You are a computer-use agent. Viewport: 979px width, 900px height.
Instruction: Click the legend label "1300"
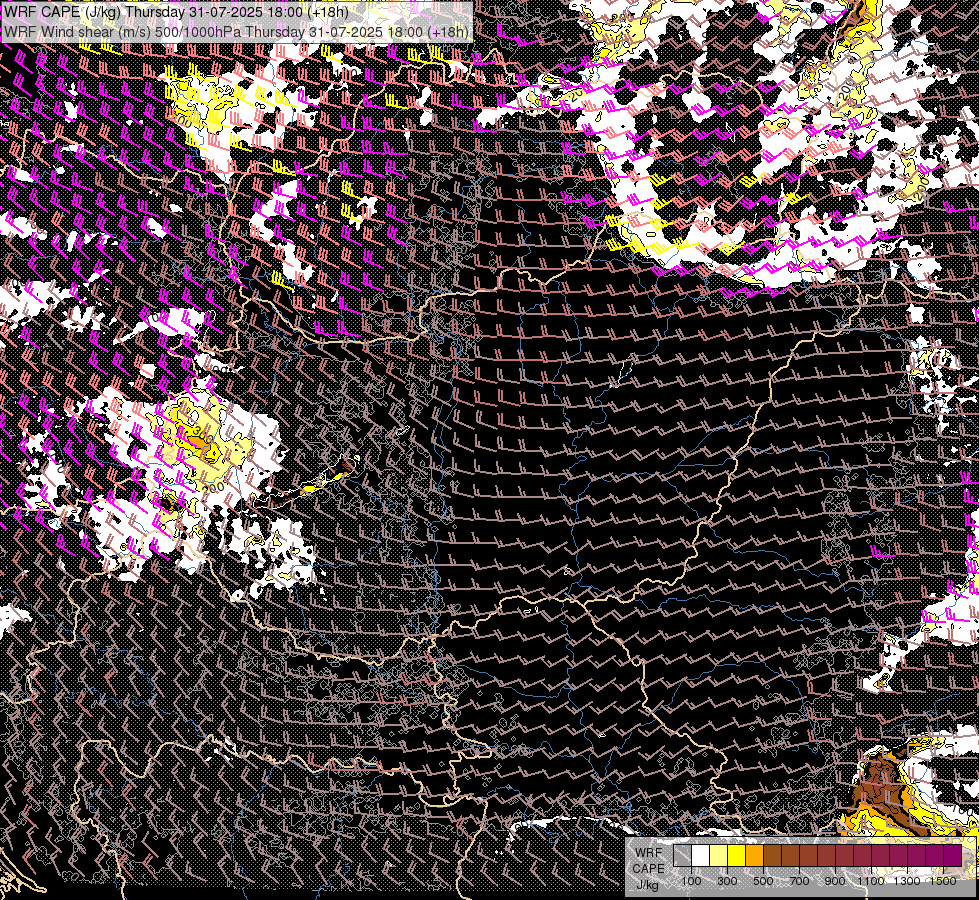tap(907, 881)
